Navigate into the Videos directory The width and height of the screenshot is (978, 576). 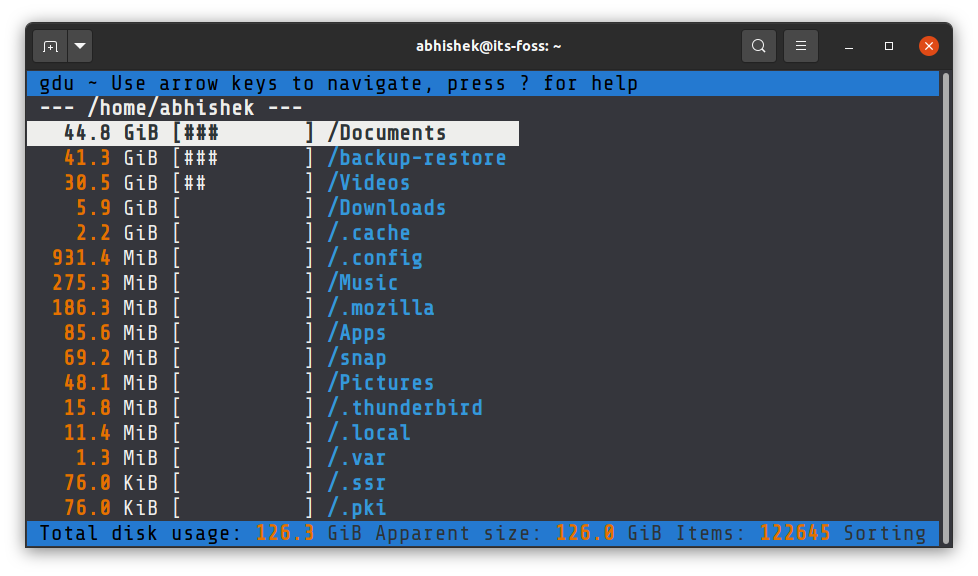pos(369,182)
